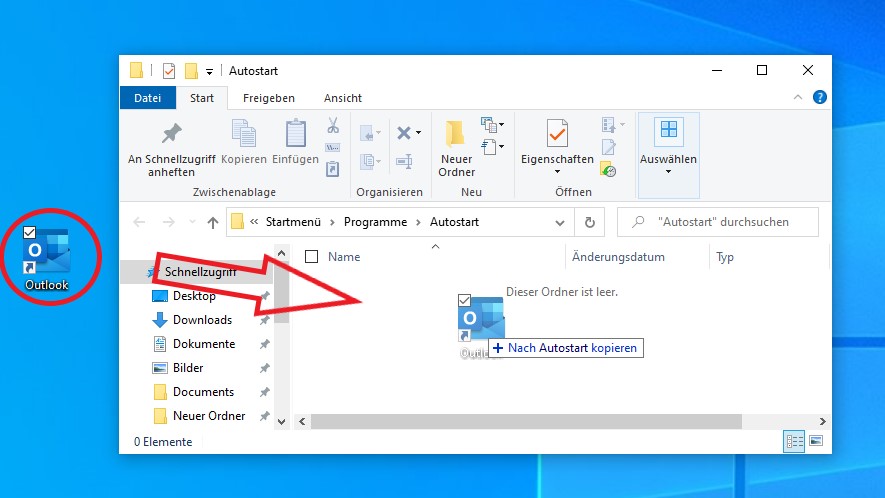Image resolution: width=885 pixels, height=498 pixels.
Task: Open the Freigeben tab
Action: point(269,98)
